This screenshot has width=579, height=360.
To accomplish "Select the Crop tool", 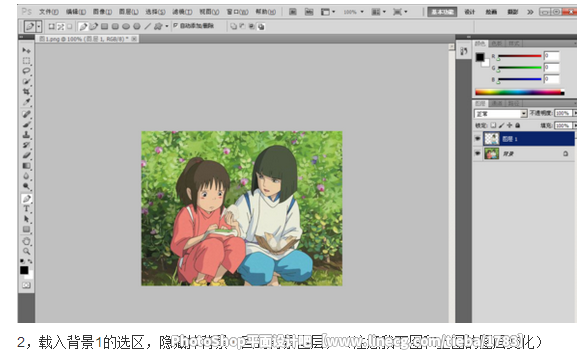I will pyautogui.click(x=26, y=91).
